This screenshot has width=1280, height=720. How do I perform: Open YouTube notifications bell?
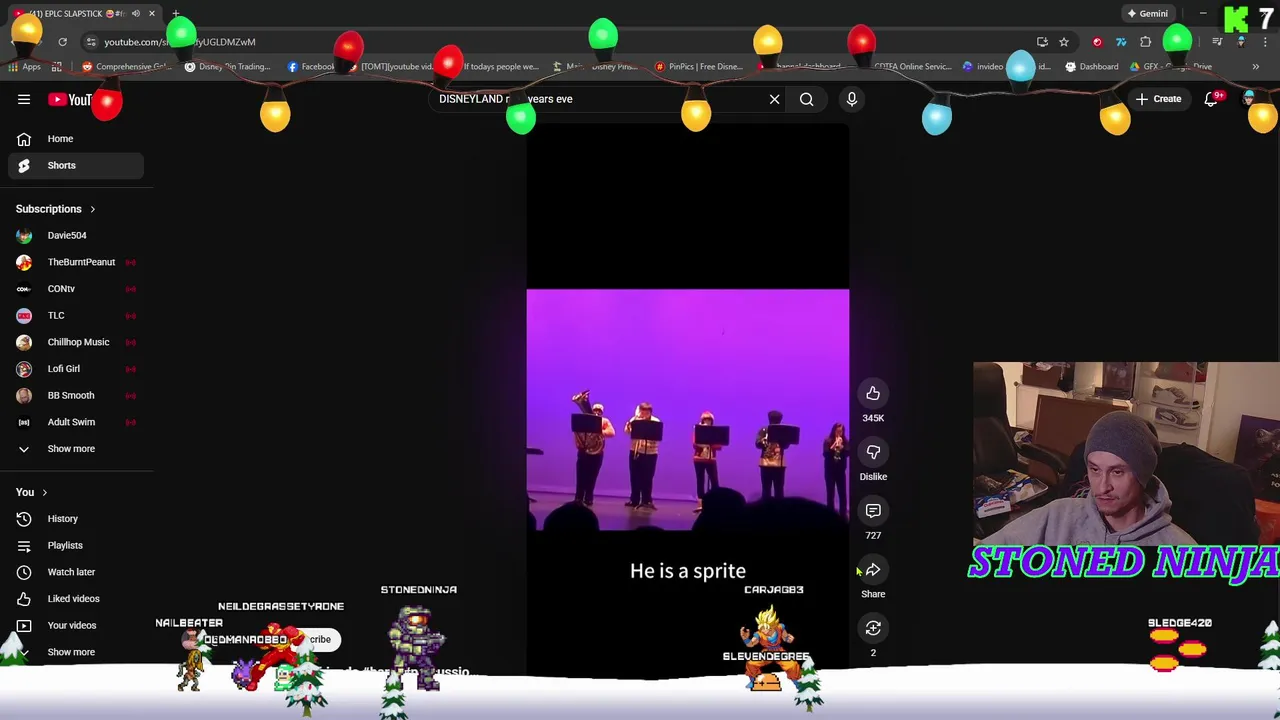(1211, 99)
